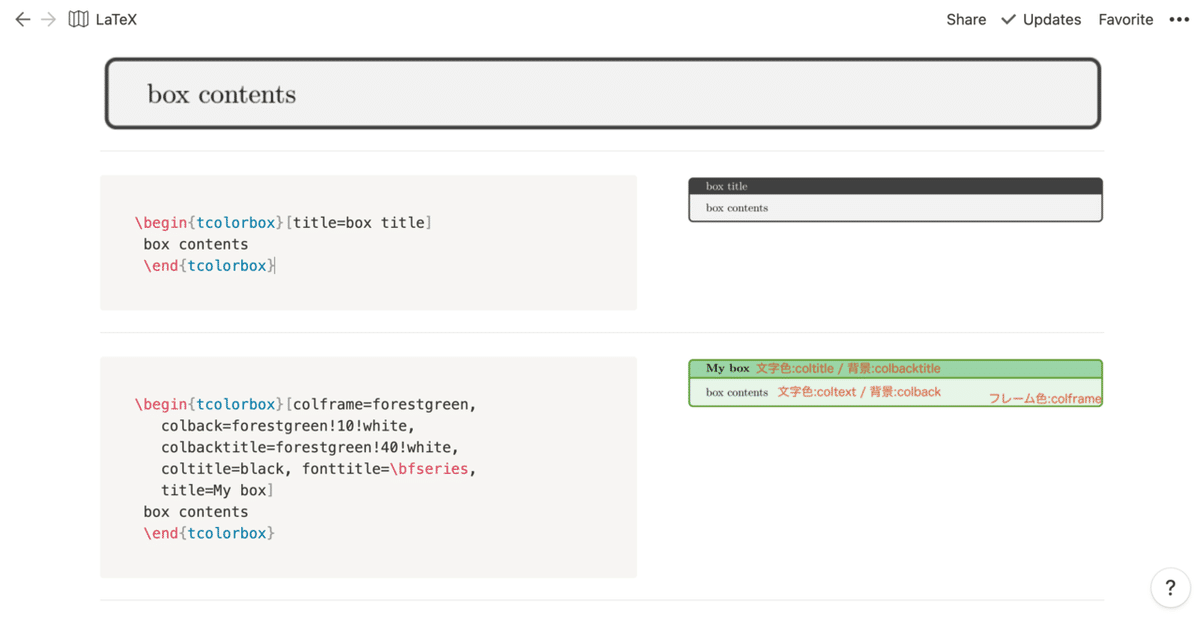Mark page as Favorite
Viewport: 1200px width, 620px height.
1125,19
